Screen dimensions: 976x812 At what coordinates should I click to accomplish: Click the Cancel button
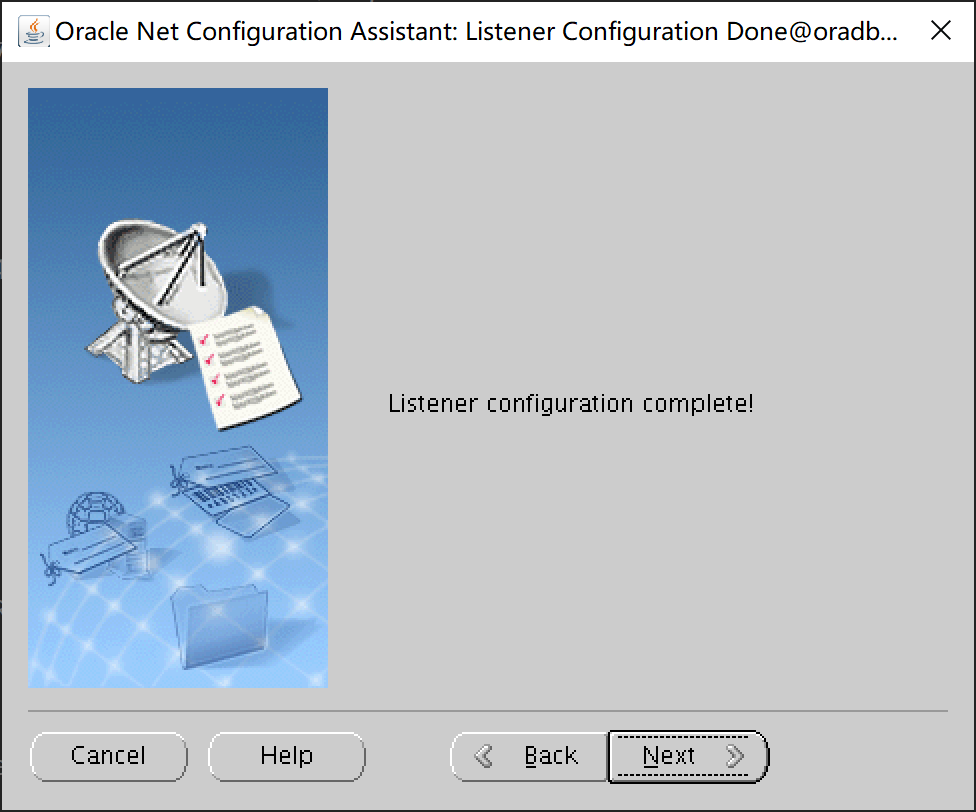pos(108,756)
